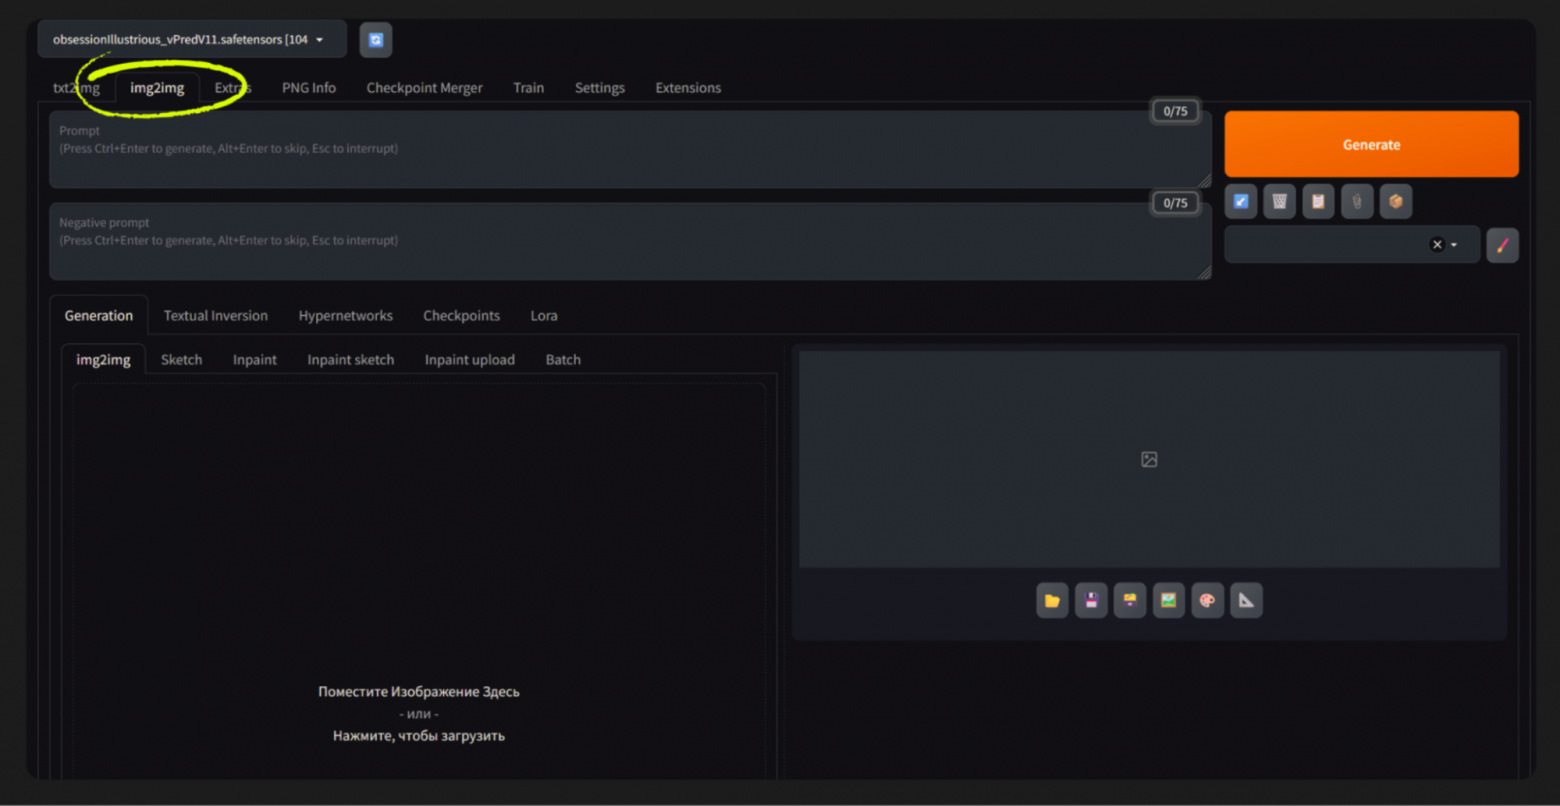Expand the Styles selection dropdown arrow
Image resolution: width=1560 pixels, height=806 pixels.
coord(1456,244)
